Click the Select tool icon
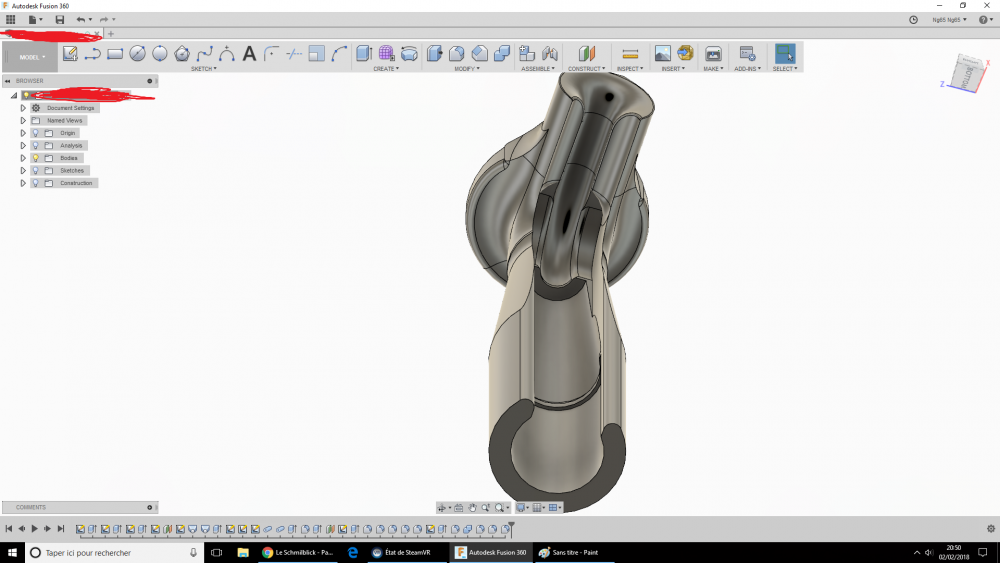1000x563 pixels. (x=785, y=54)
